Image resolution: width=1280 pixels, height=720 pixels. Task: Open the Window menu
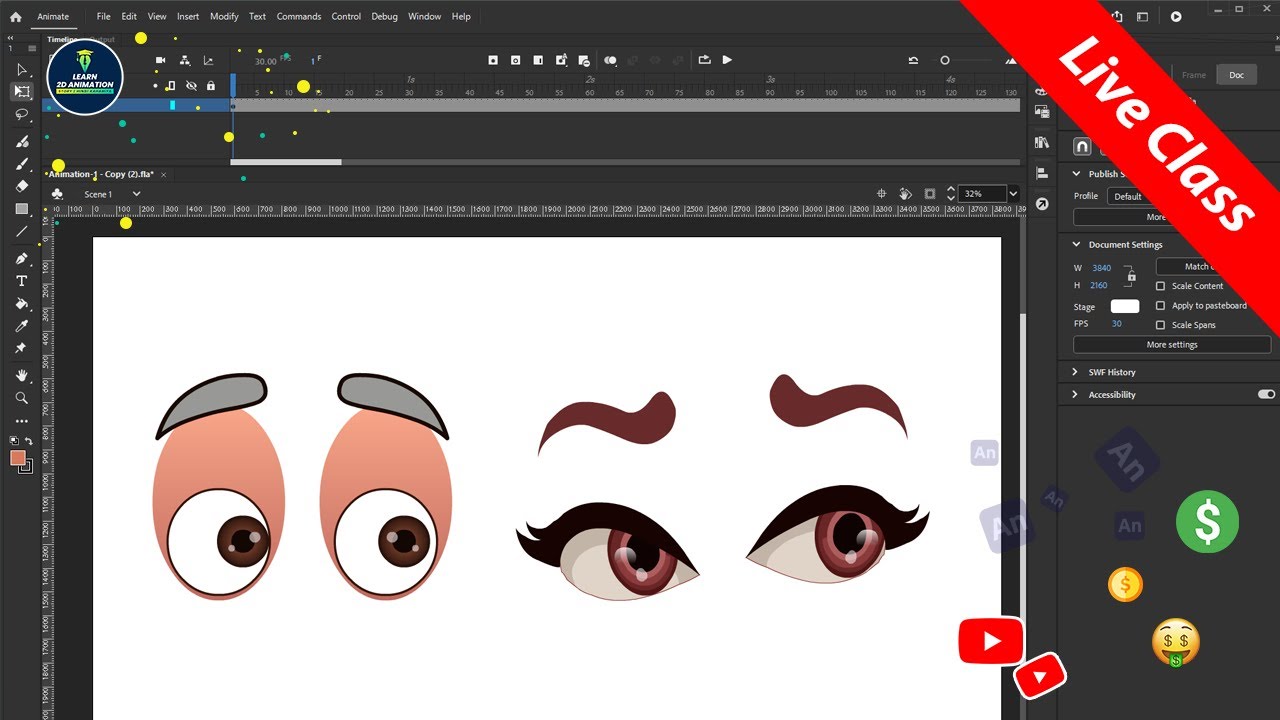click(425, 16)
